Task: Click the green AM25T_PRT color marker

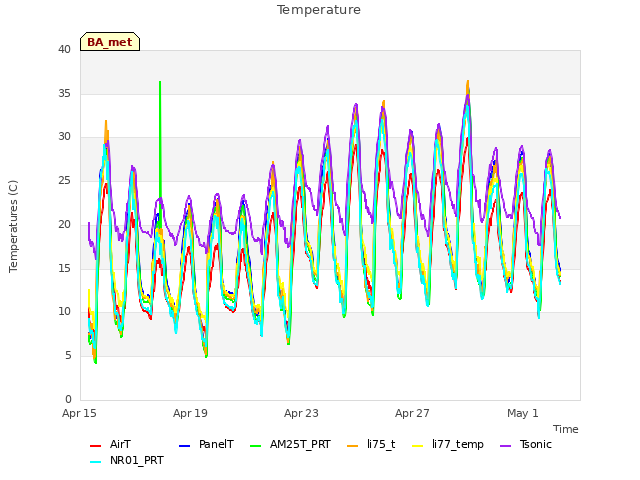Action: pyautogui.click(x=255, y=446)
